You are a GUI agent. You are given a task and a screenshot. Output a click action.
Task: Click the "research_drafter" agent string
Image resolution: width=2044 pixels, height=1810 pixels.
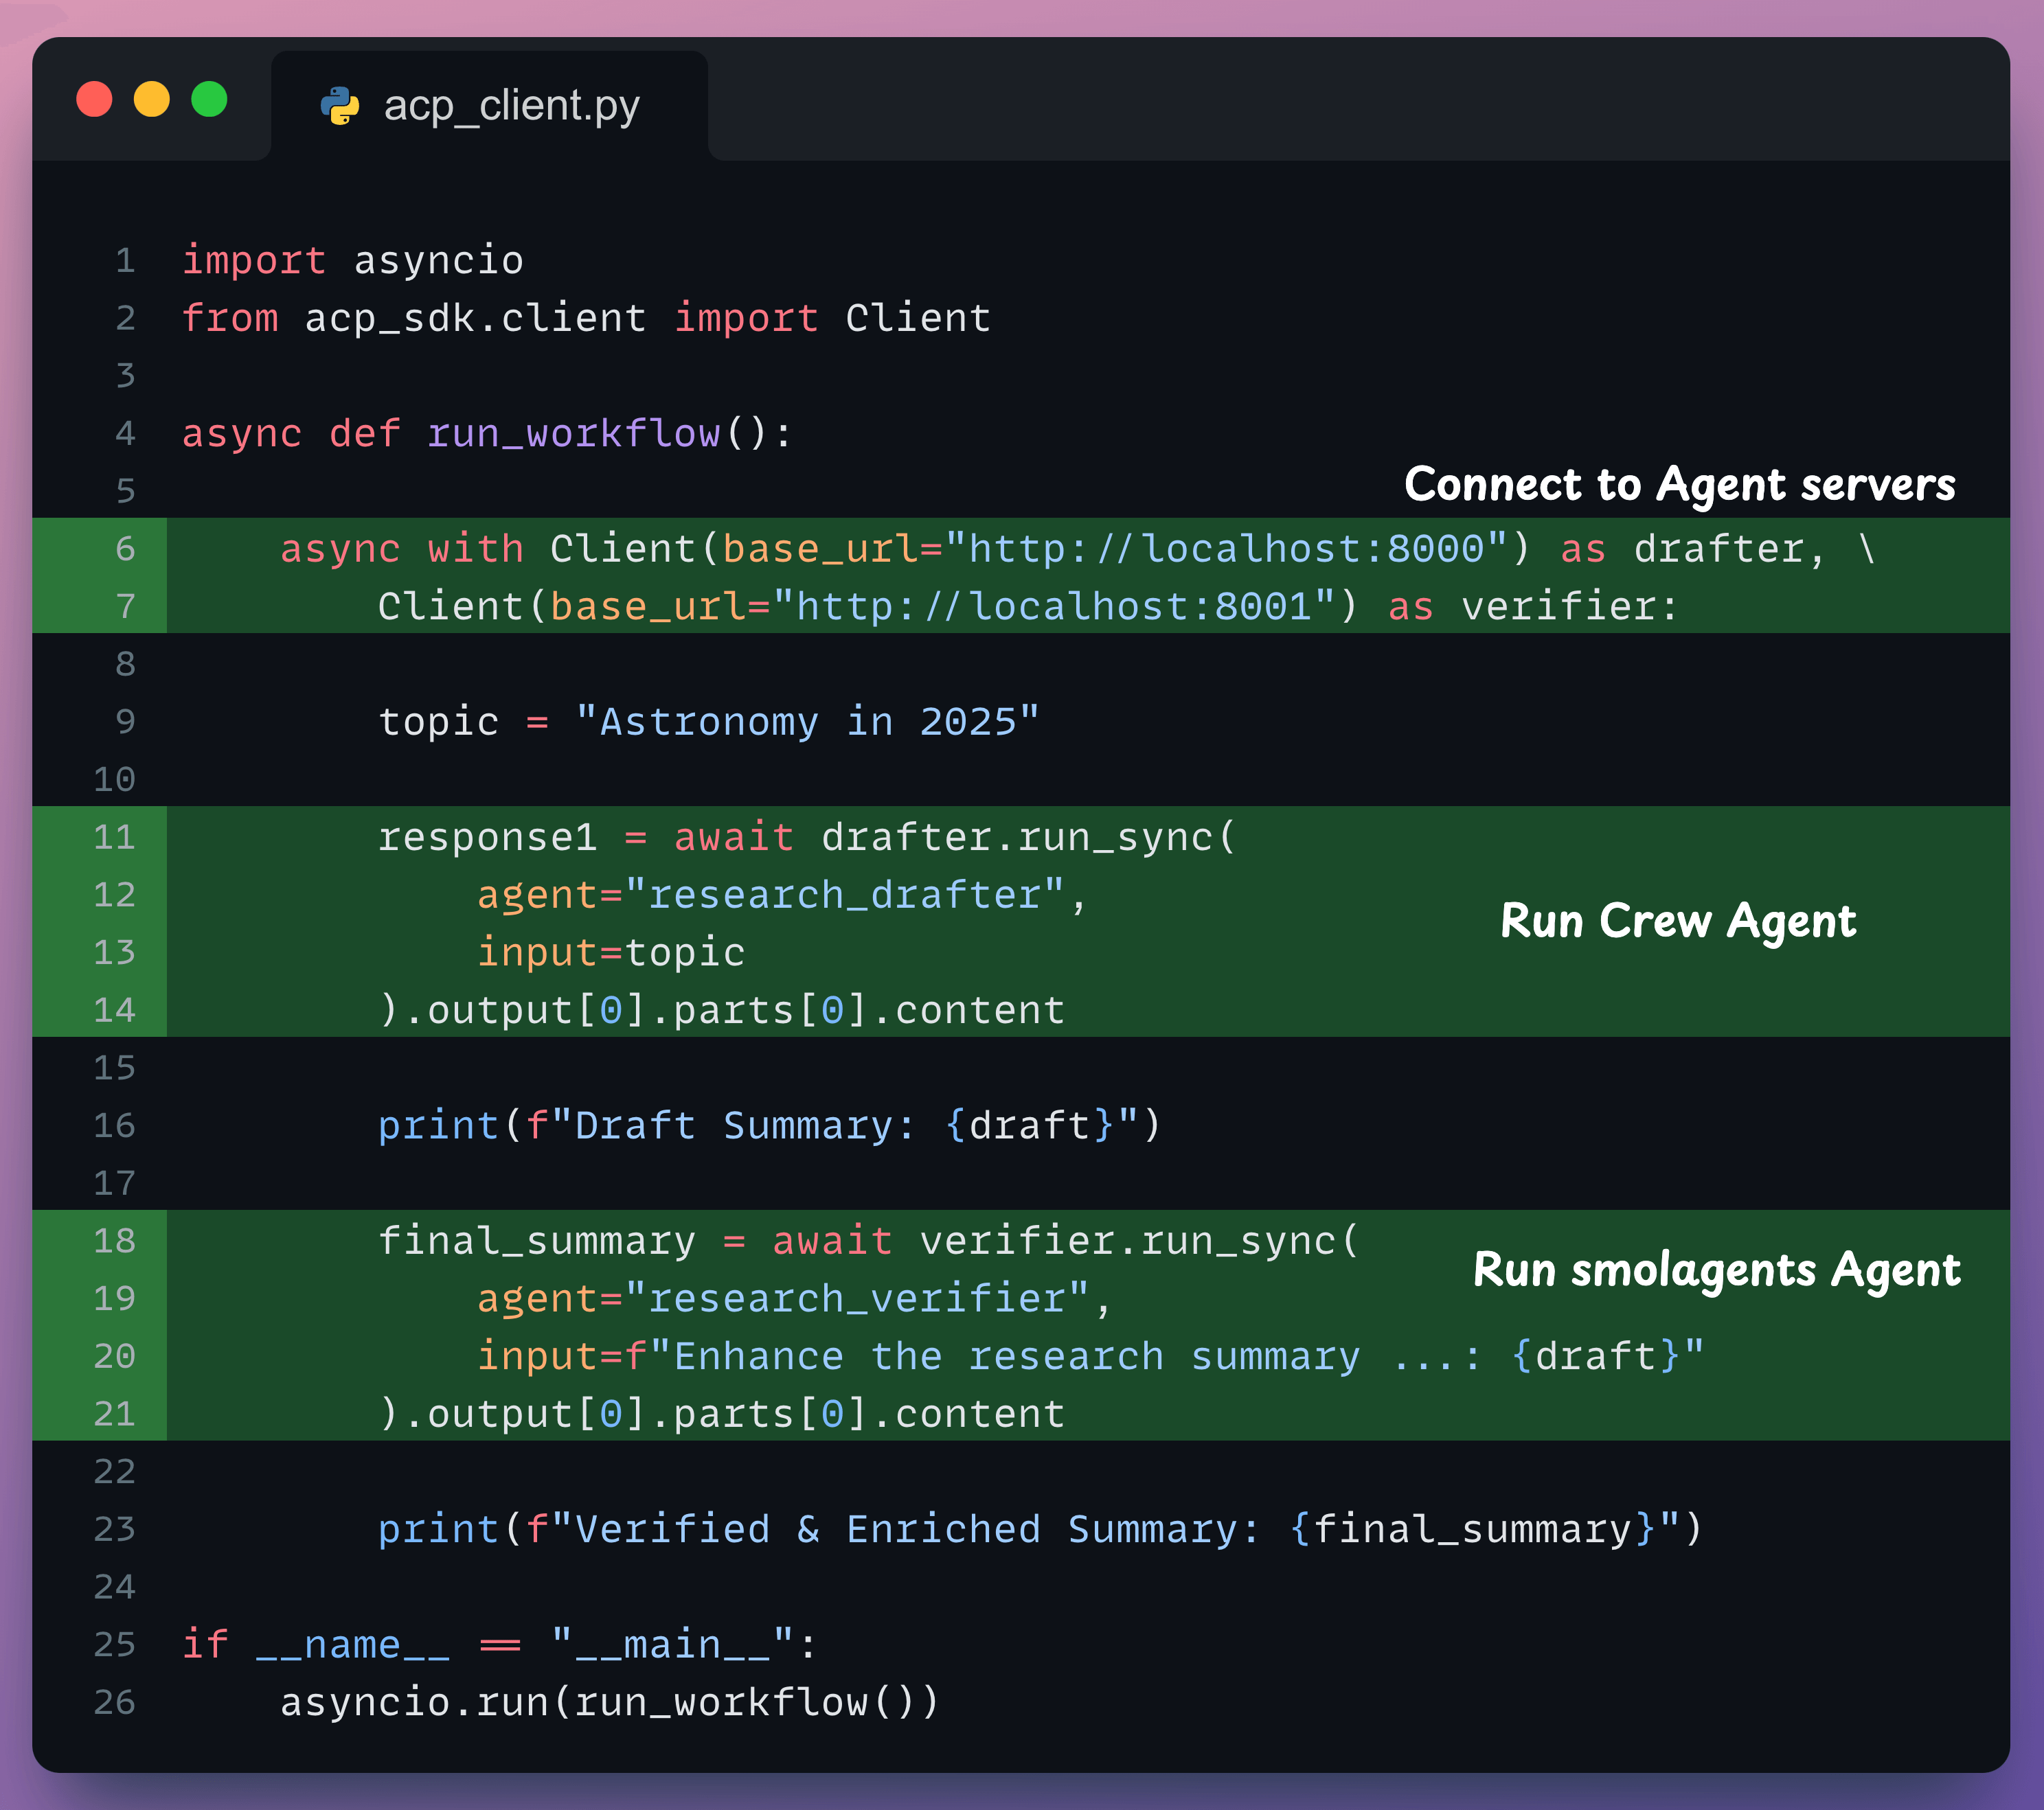[x=845, y=895]
